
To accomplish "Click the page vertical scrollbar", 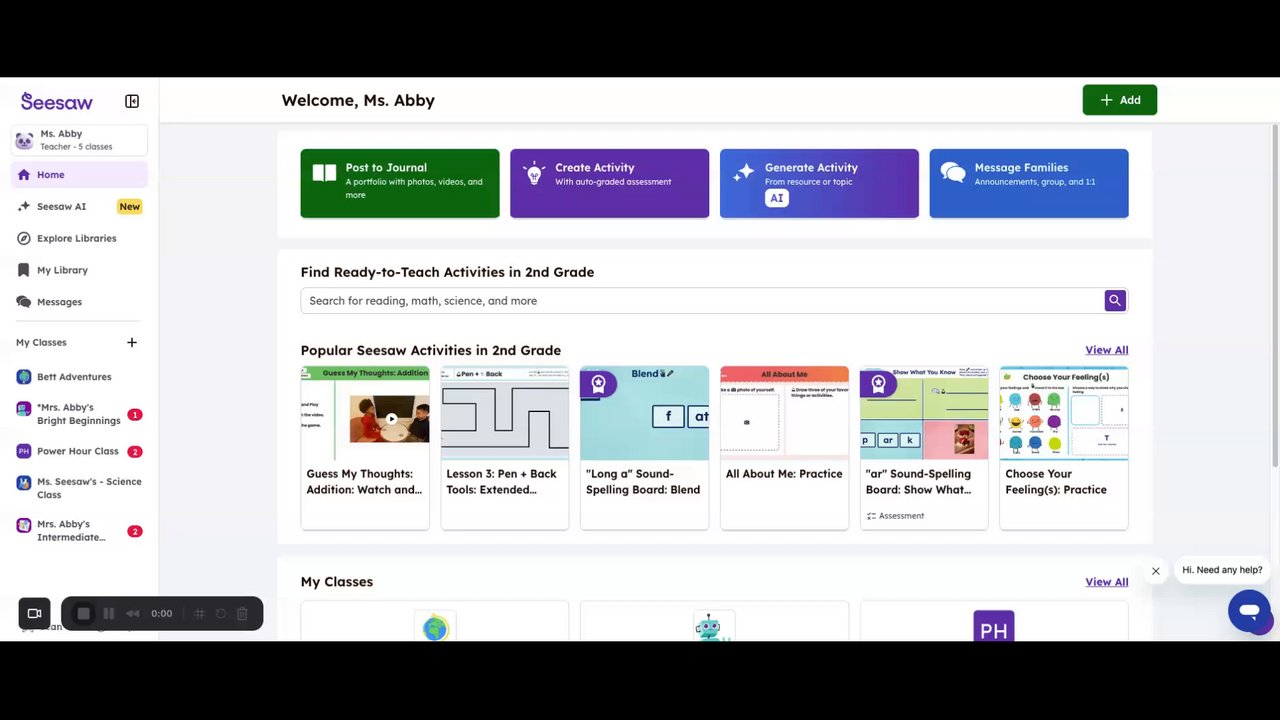I will coord(1275,295).
